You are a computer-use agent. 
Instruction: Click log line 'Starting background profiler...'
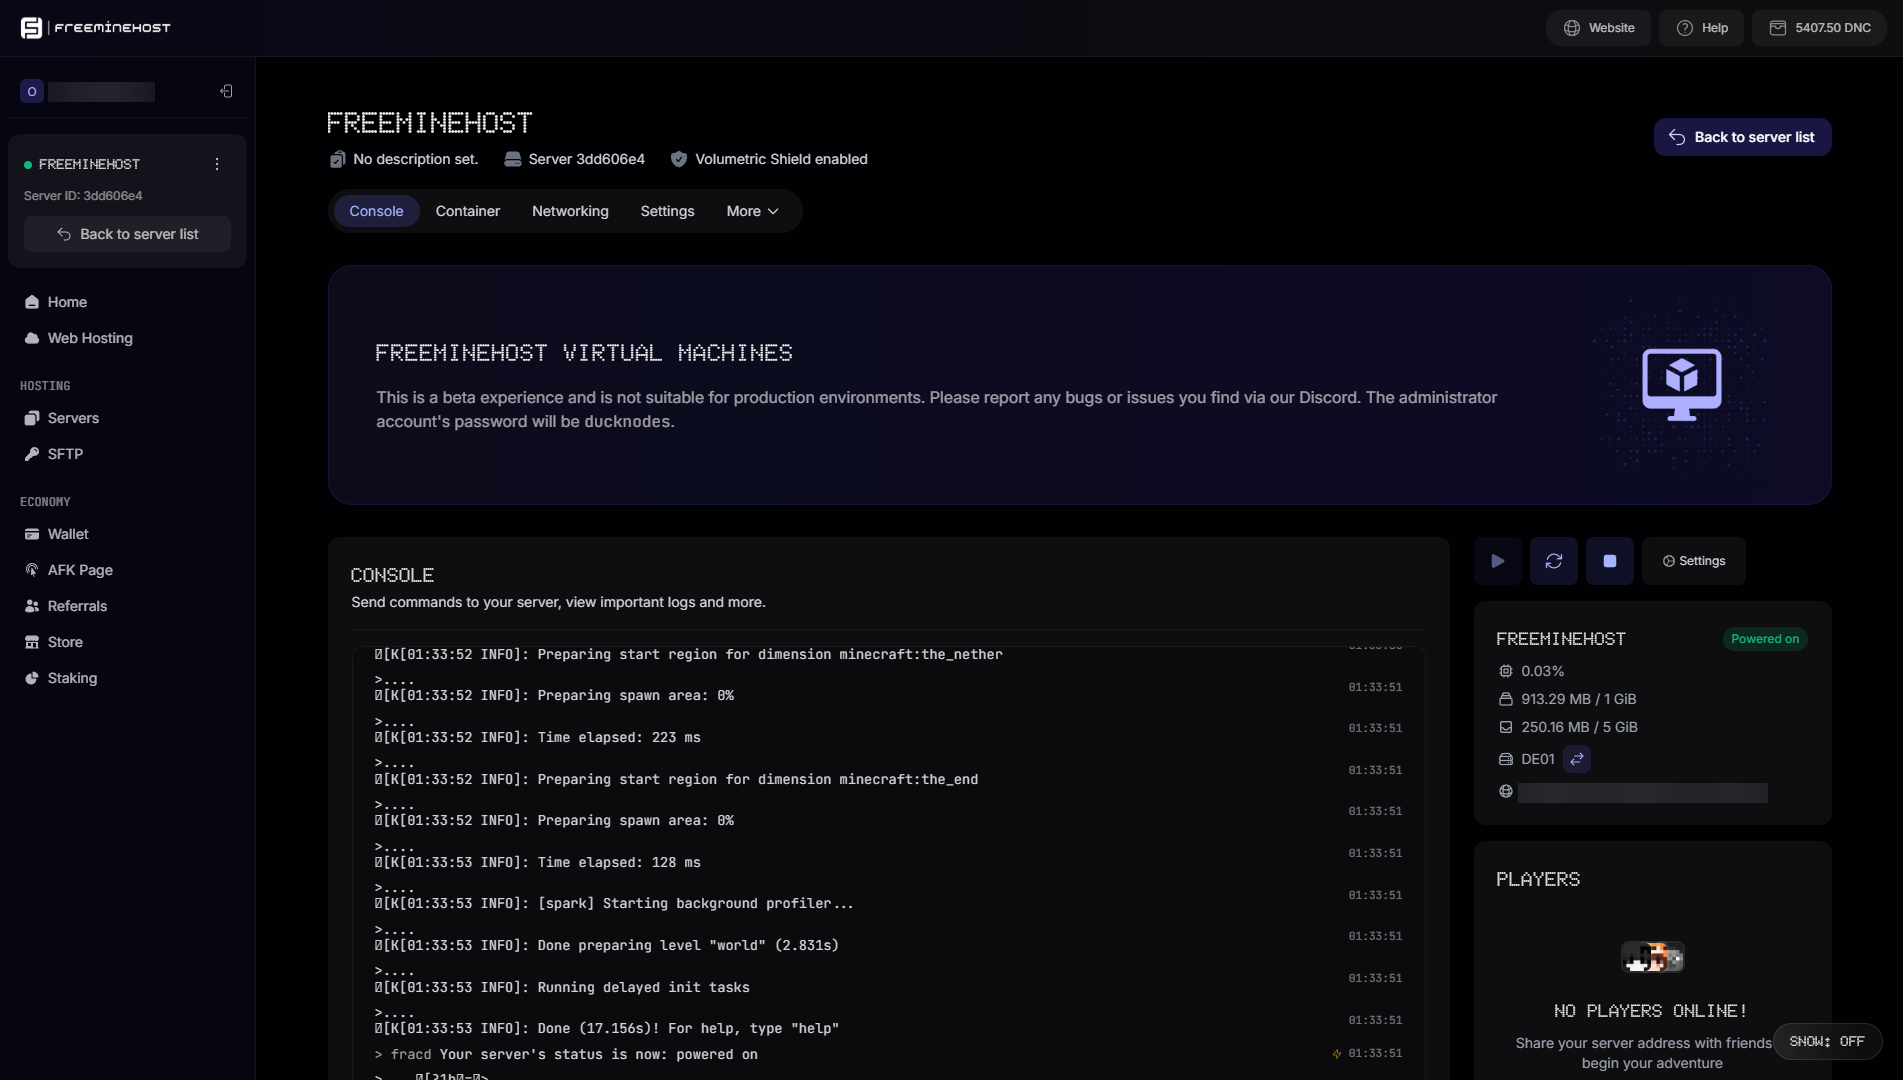(728, 903)
